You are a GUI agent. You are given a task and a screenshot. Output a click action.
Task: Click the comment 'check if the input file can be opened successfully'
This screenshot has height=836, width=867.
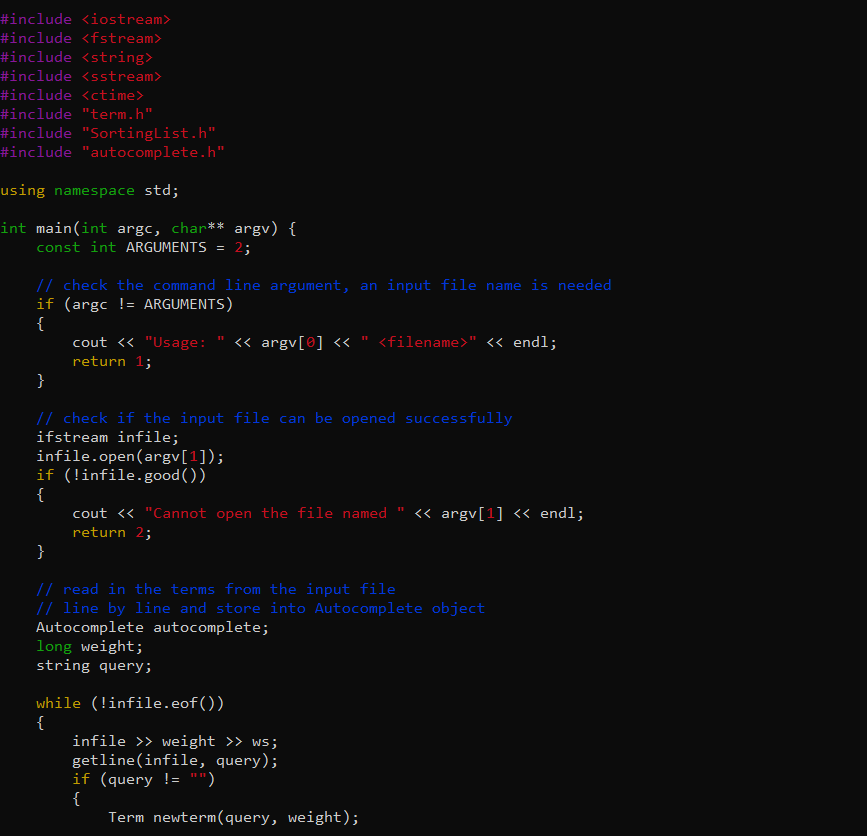(274, 419)
